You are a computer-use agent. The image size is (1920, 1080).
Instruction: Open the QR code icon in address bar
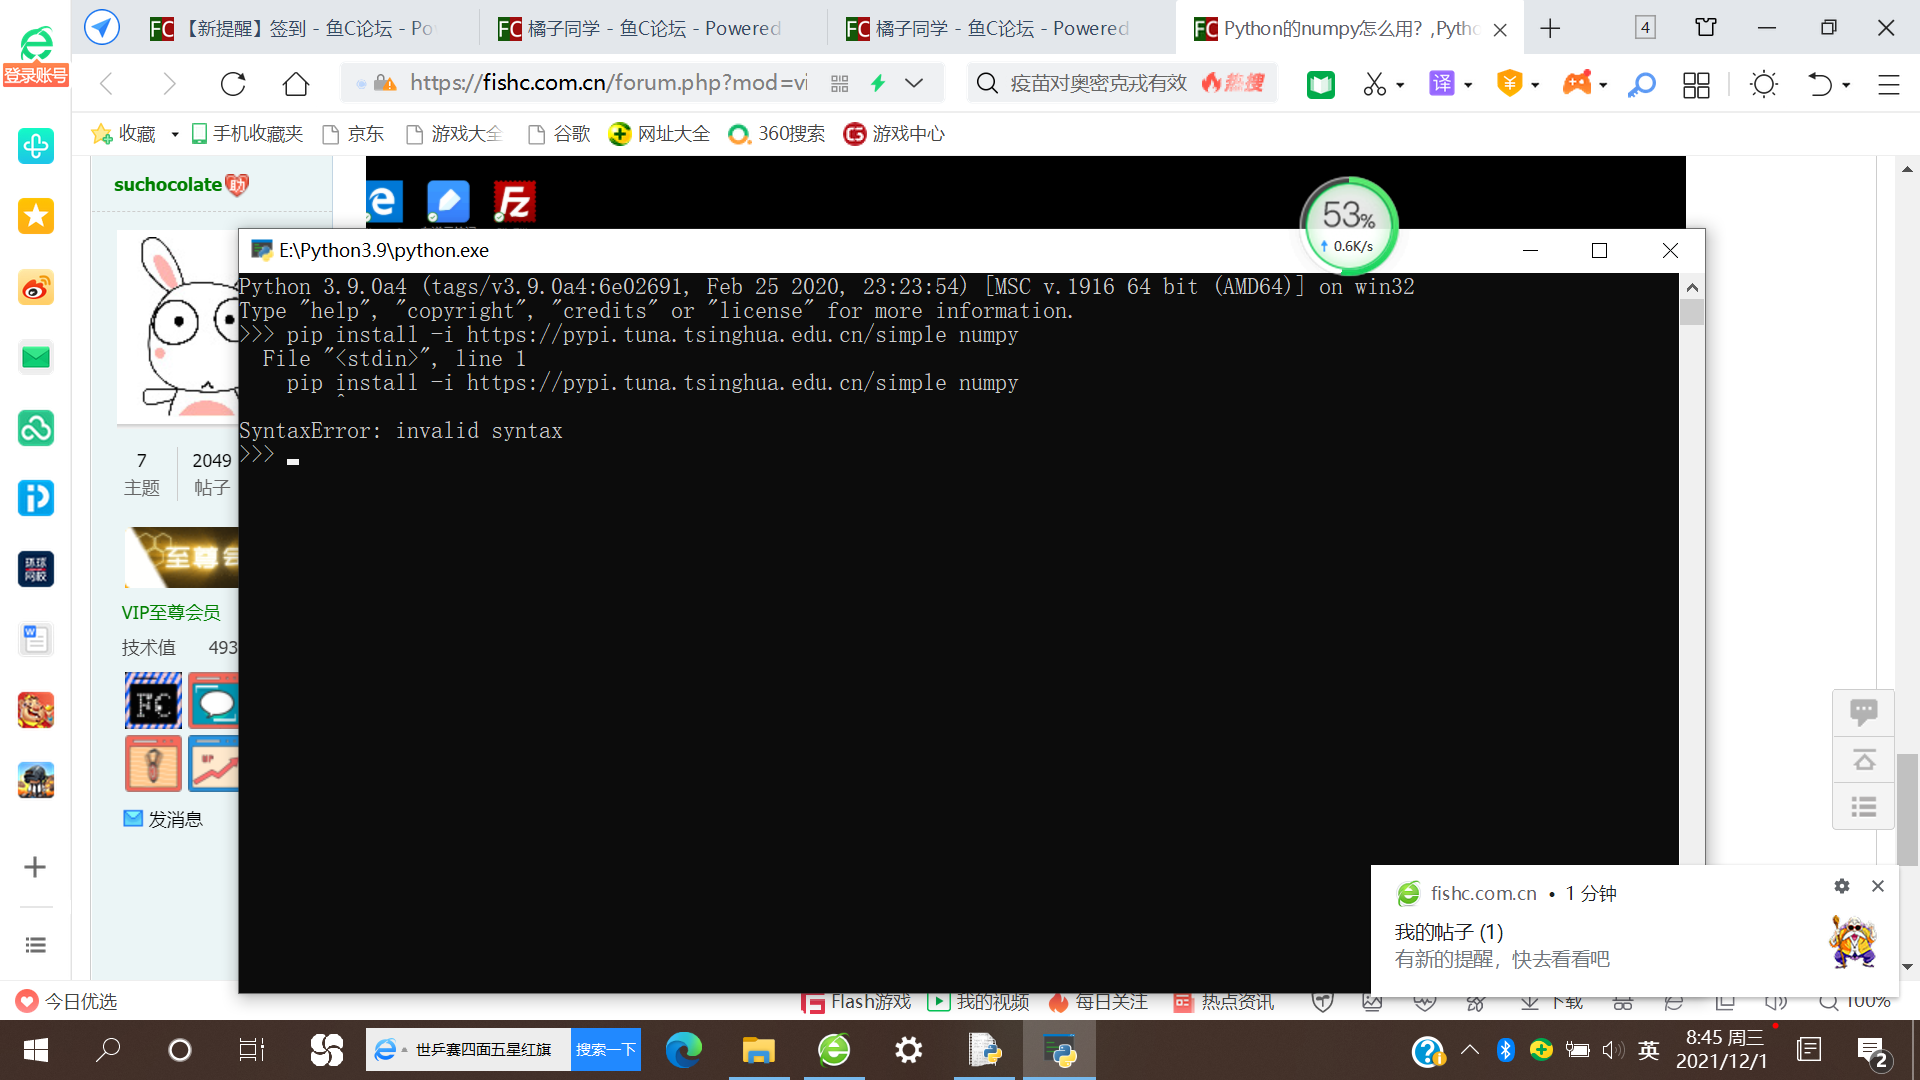click(x=840, y=83)
